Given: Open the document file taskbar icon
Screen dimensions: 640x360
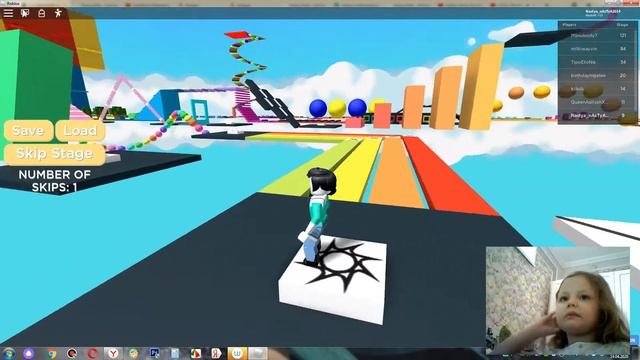Looking at the screenshot, I should point(175,353).
